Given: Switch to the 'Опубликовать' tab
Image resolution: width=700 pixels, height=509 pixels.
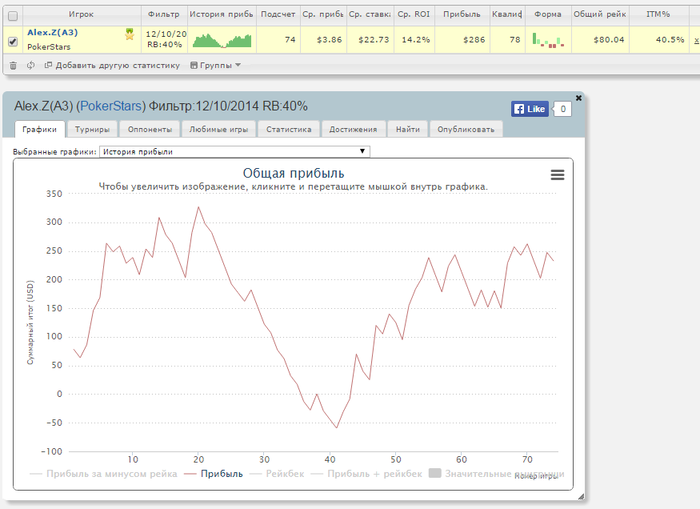Looking at the screenshot, I should click(466, 129).
